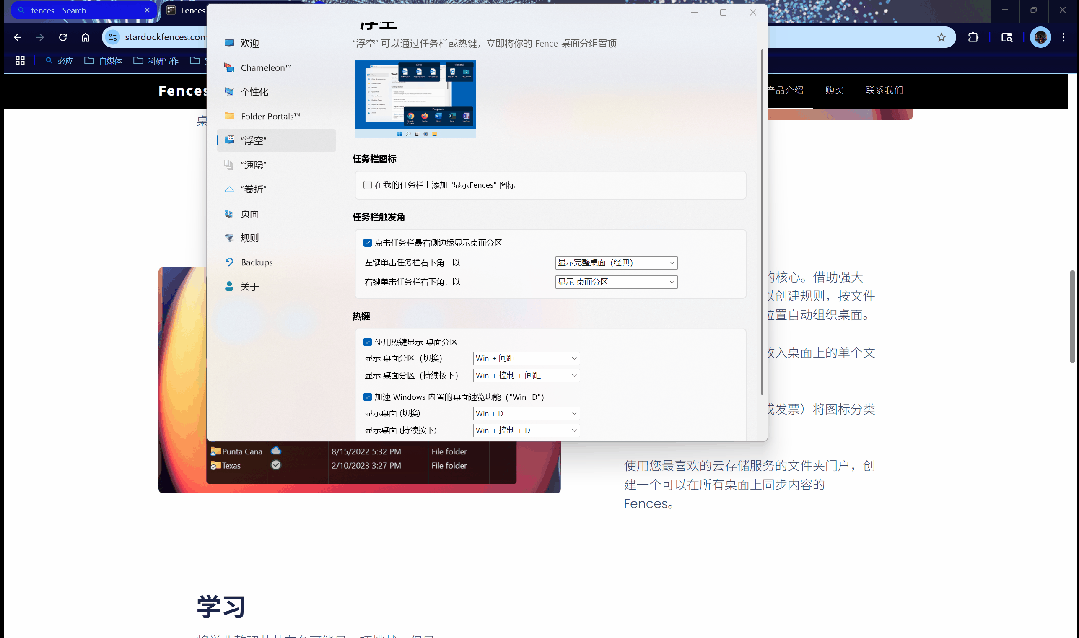Screen dimensions: 1079x638
Task: Toggle the Windows 'Win+D' replace checkbox
Action: 367,397
